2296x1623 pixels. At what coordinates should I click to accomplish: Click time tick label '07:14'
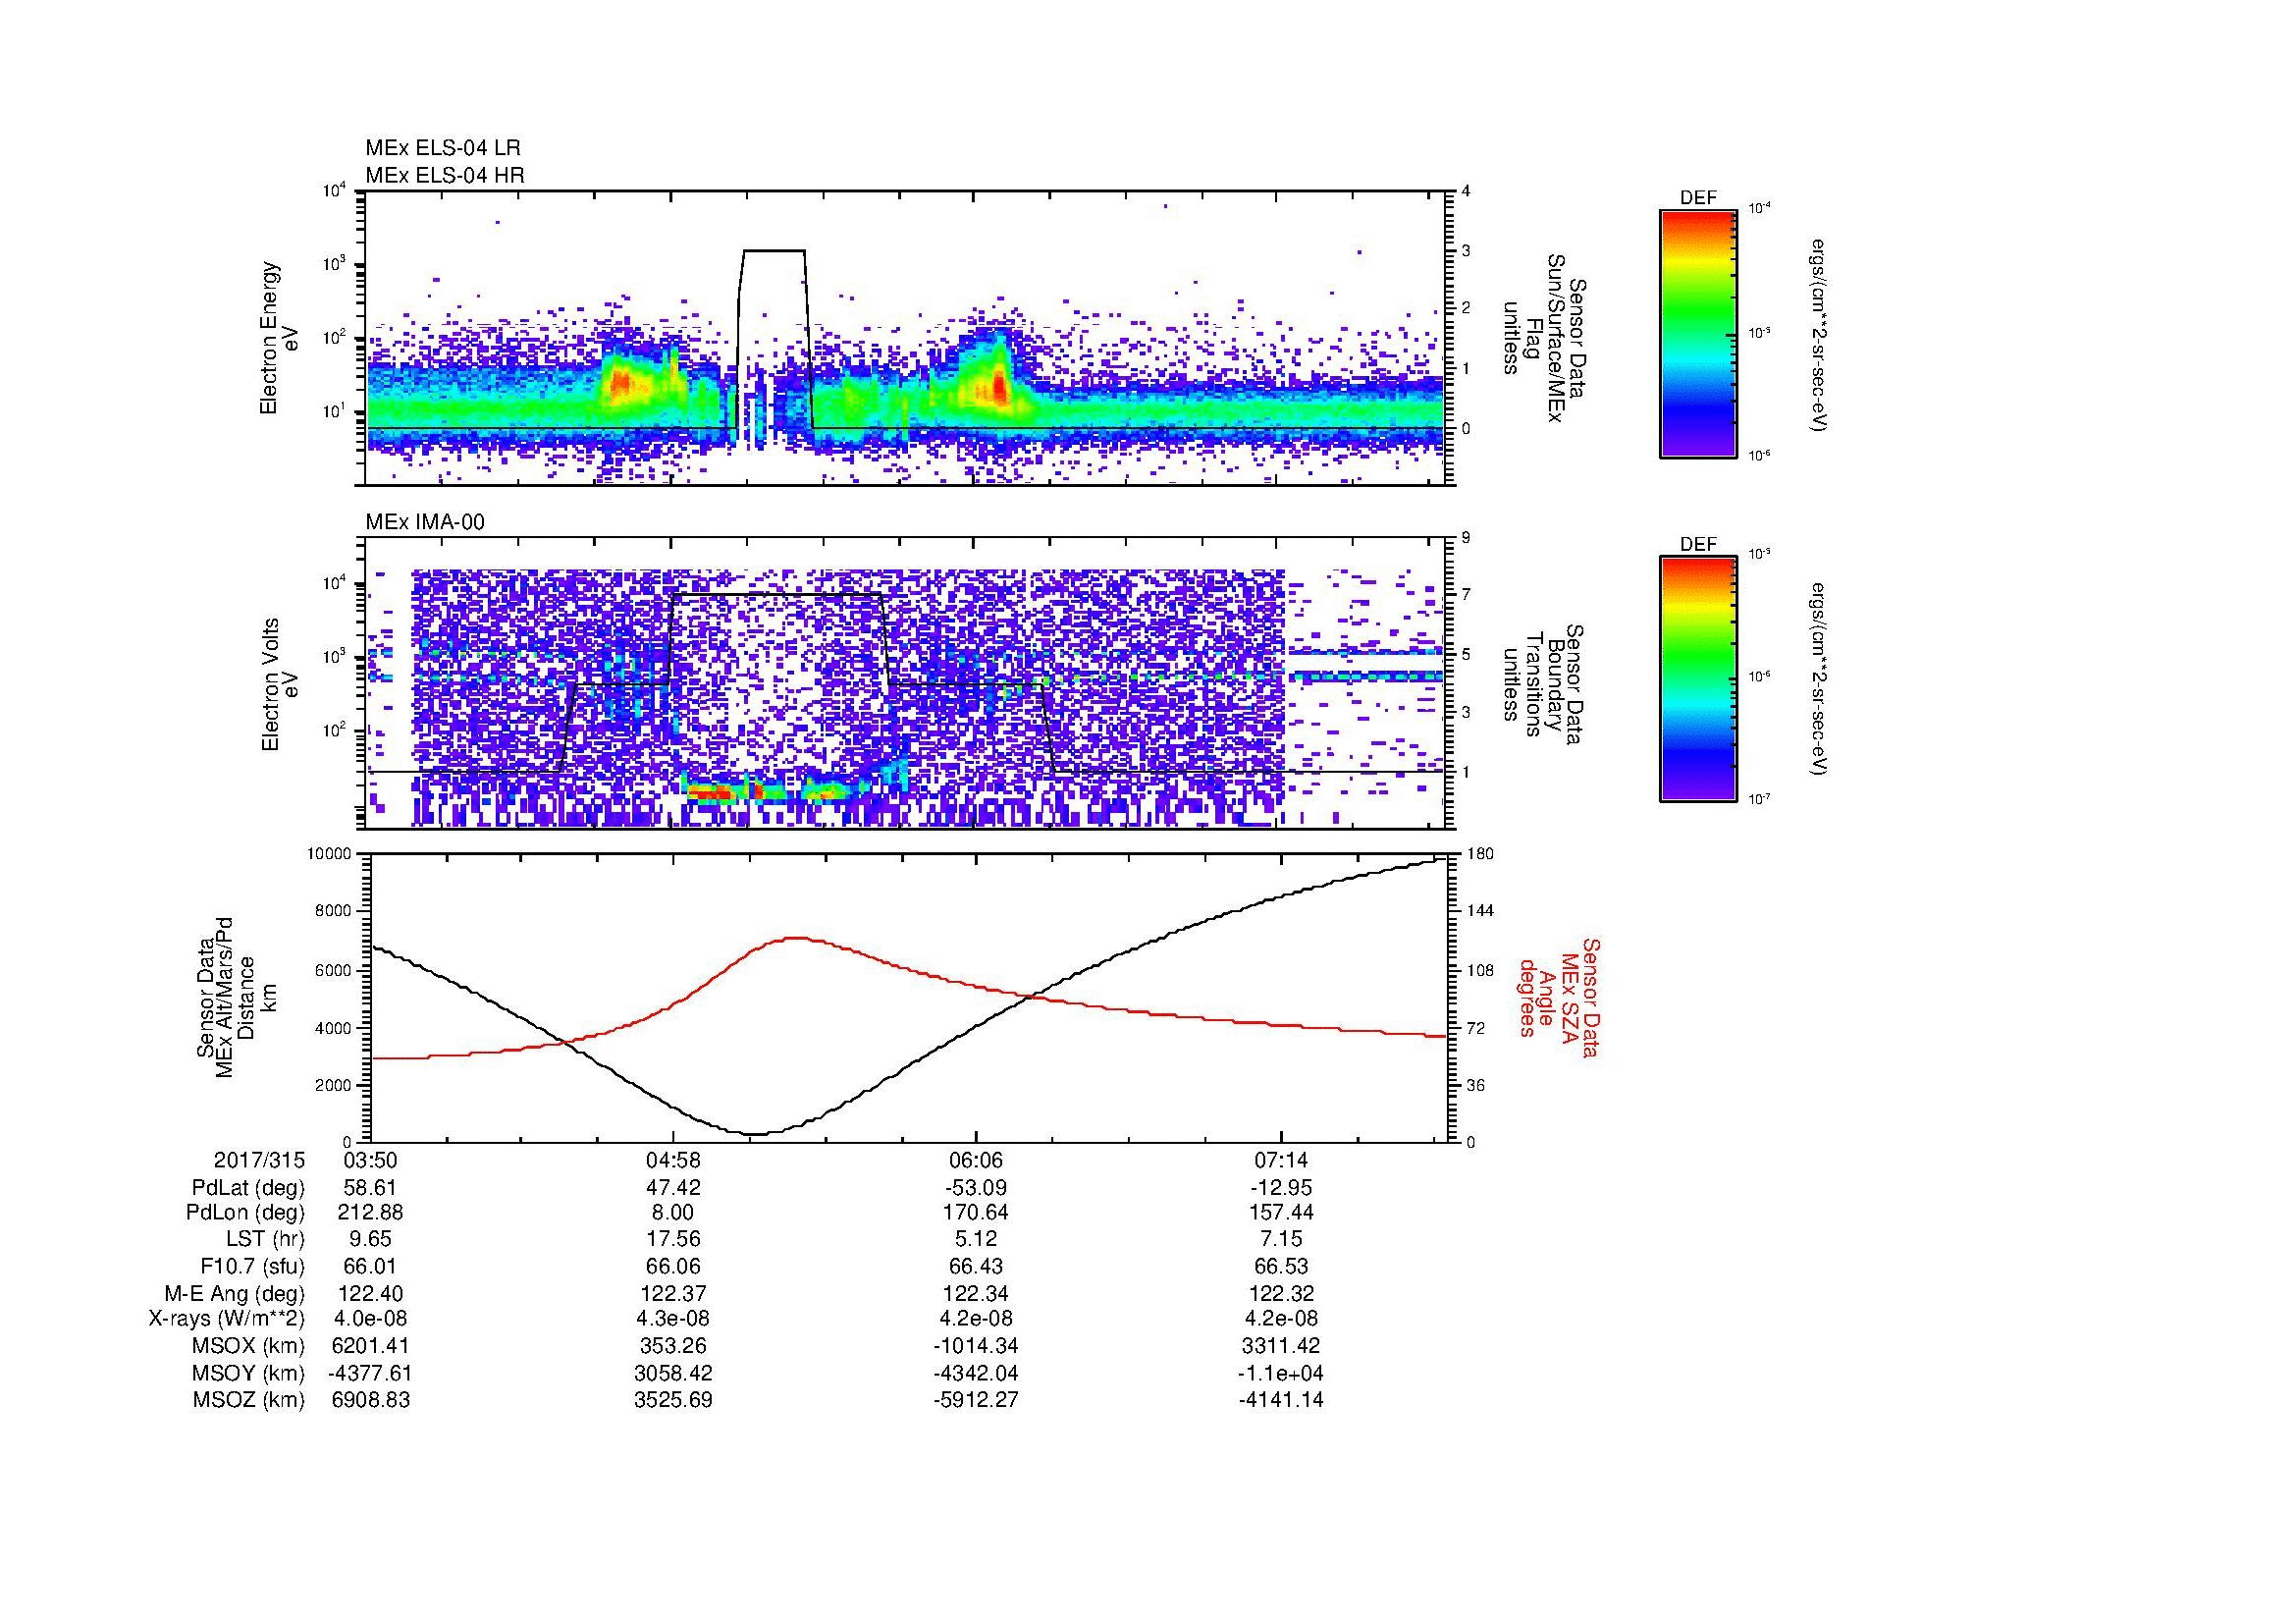pyautogui.click(x=1281, y=1161)
